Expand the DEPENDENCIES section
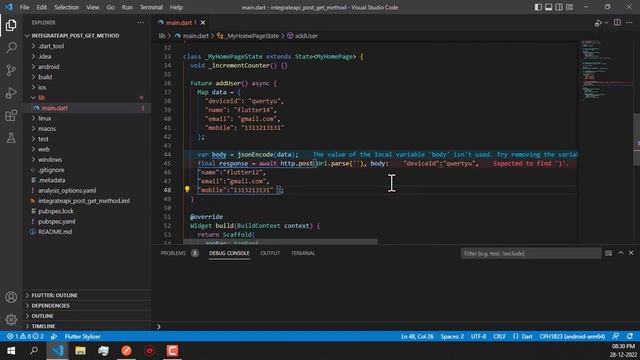The image size is (640, 360). pyautogui.click(x=50, y=305)
